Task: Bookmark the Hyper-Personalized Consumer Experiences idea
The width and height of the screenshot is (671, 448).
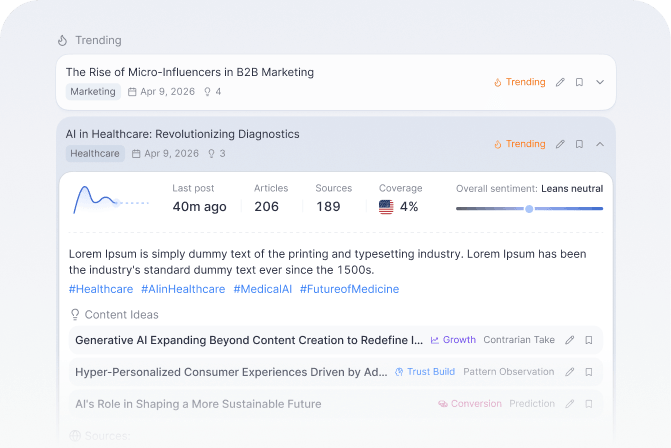Action: [x=589, y=372]
